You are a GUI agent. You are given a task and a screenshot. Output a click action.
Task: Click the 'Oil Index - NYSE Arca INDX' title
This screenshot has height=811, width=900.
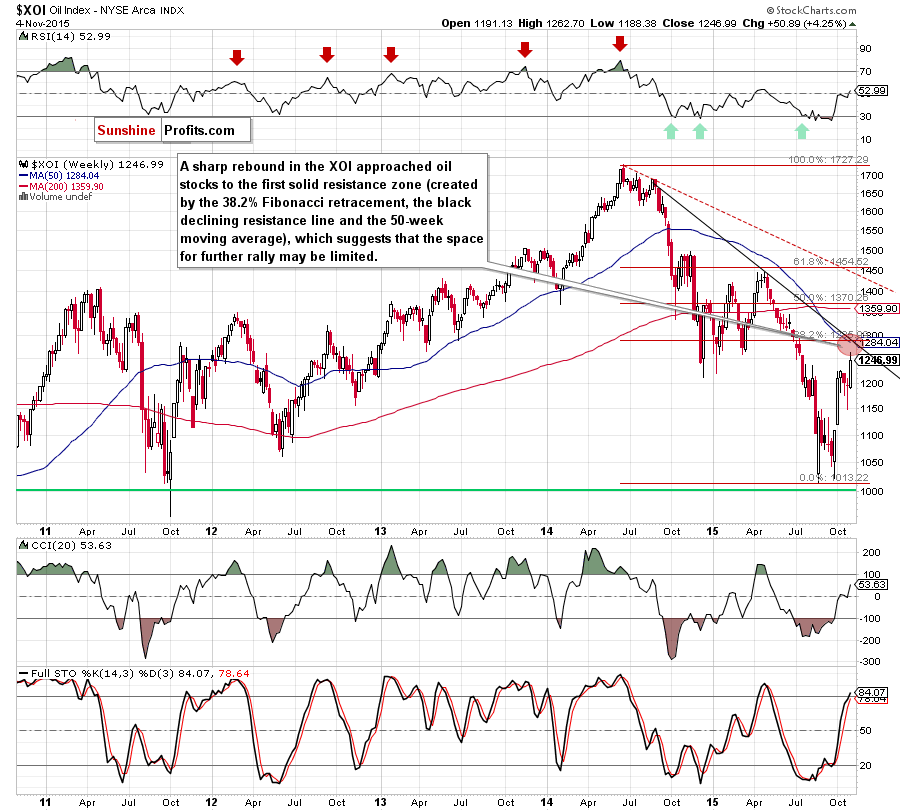[117, 10]
